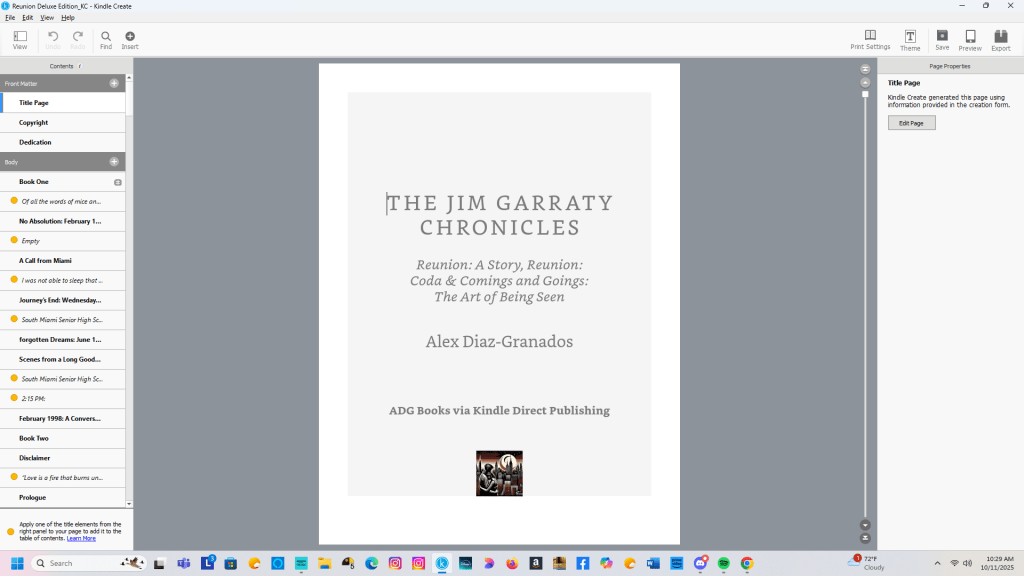Viewport: 1024px width, 576px height.
Task: Select the Copyright page in contents
Action: pos(34,123)
